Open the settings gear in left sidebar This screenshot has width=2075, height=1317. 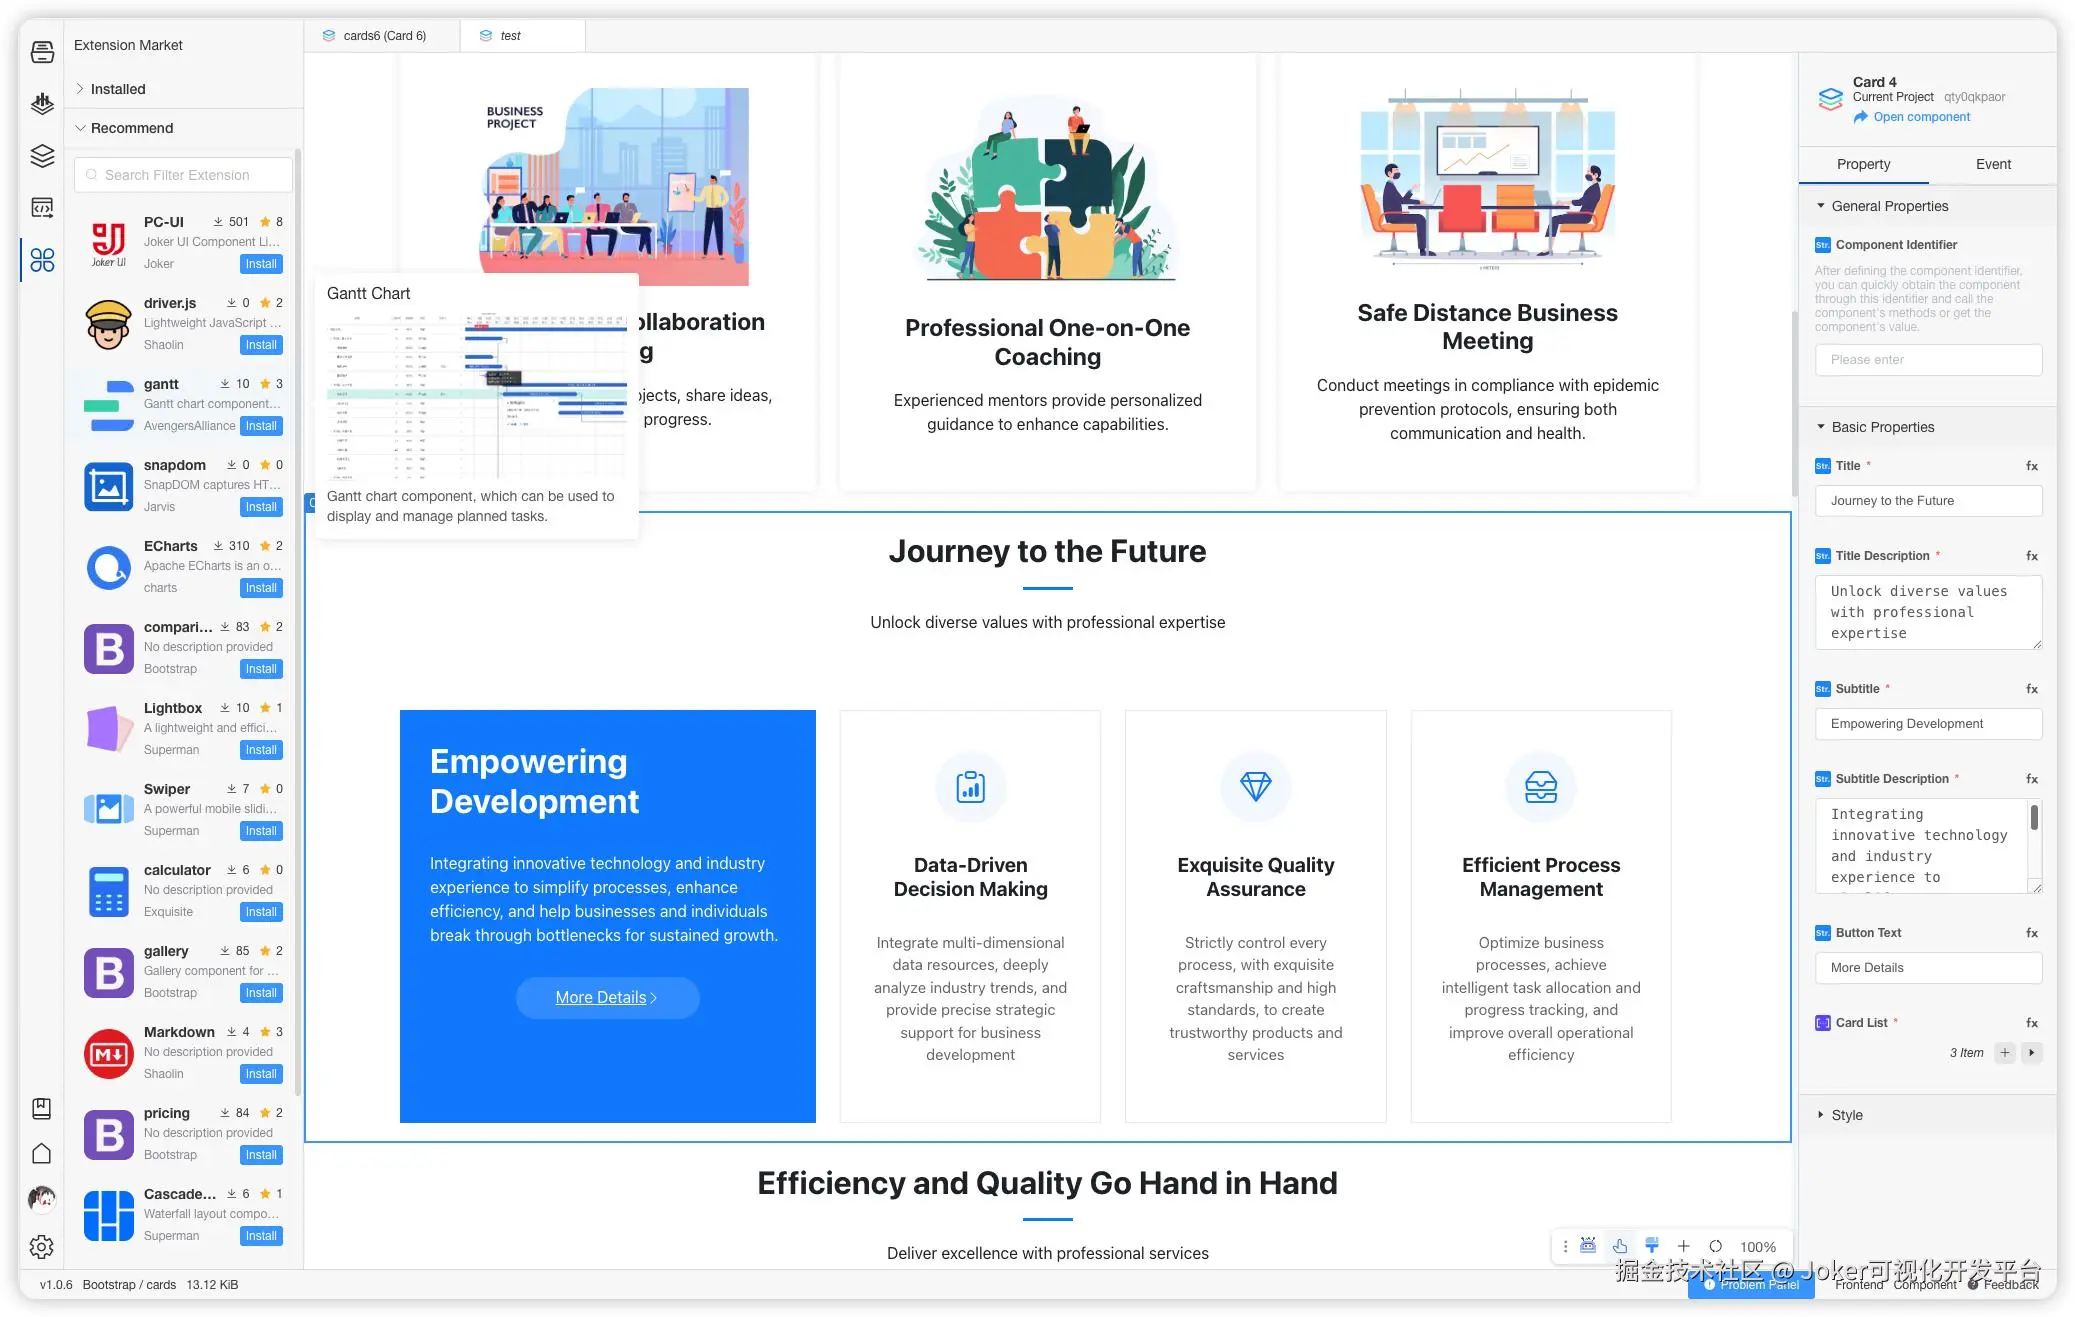coord(42,1247)
